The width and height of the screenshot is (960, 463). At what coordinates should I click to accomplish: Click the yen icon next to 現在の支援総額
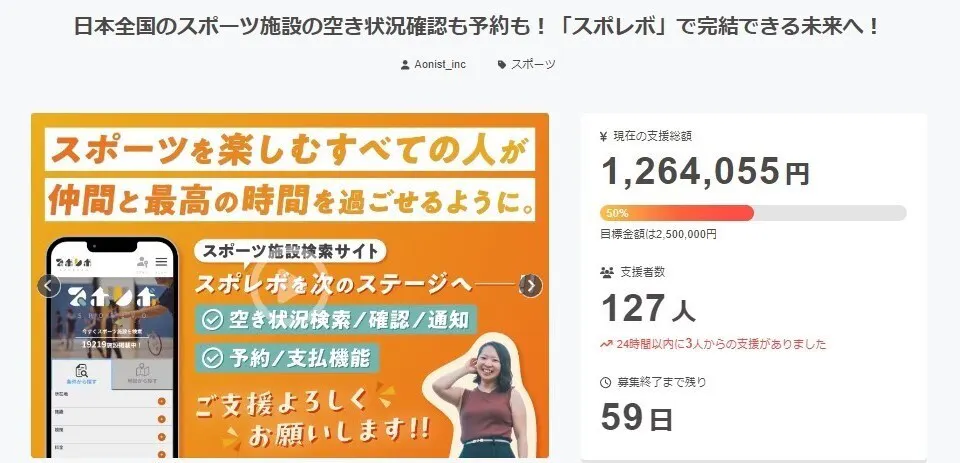point(604,137)
